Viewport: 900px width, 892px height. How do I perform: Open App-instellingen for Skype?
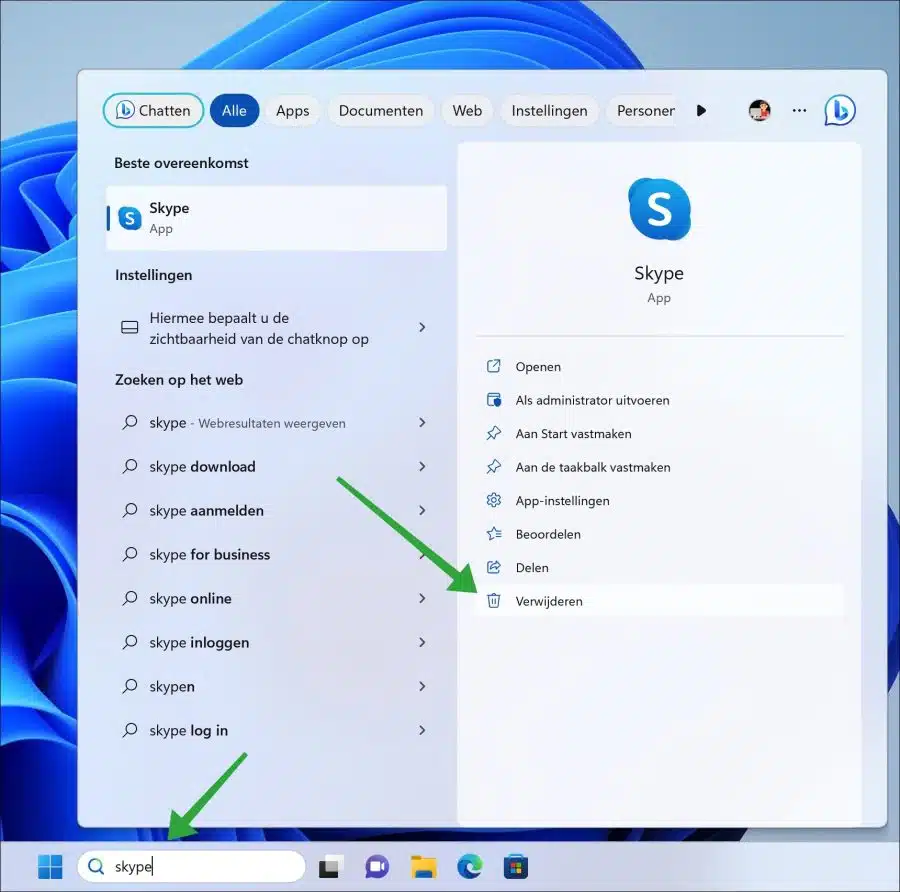(x=660, y=501)
